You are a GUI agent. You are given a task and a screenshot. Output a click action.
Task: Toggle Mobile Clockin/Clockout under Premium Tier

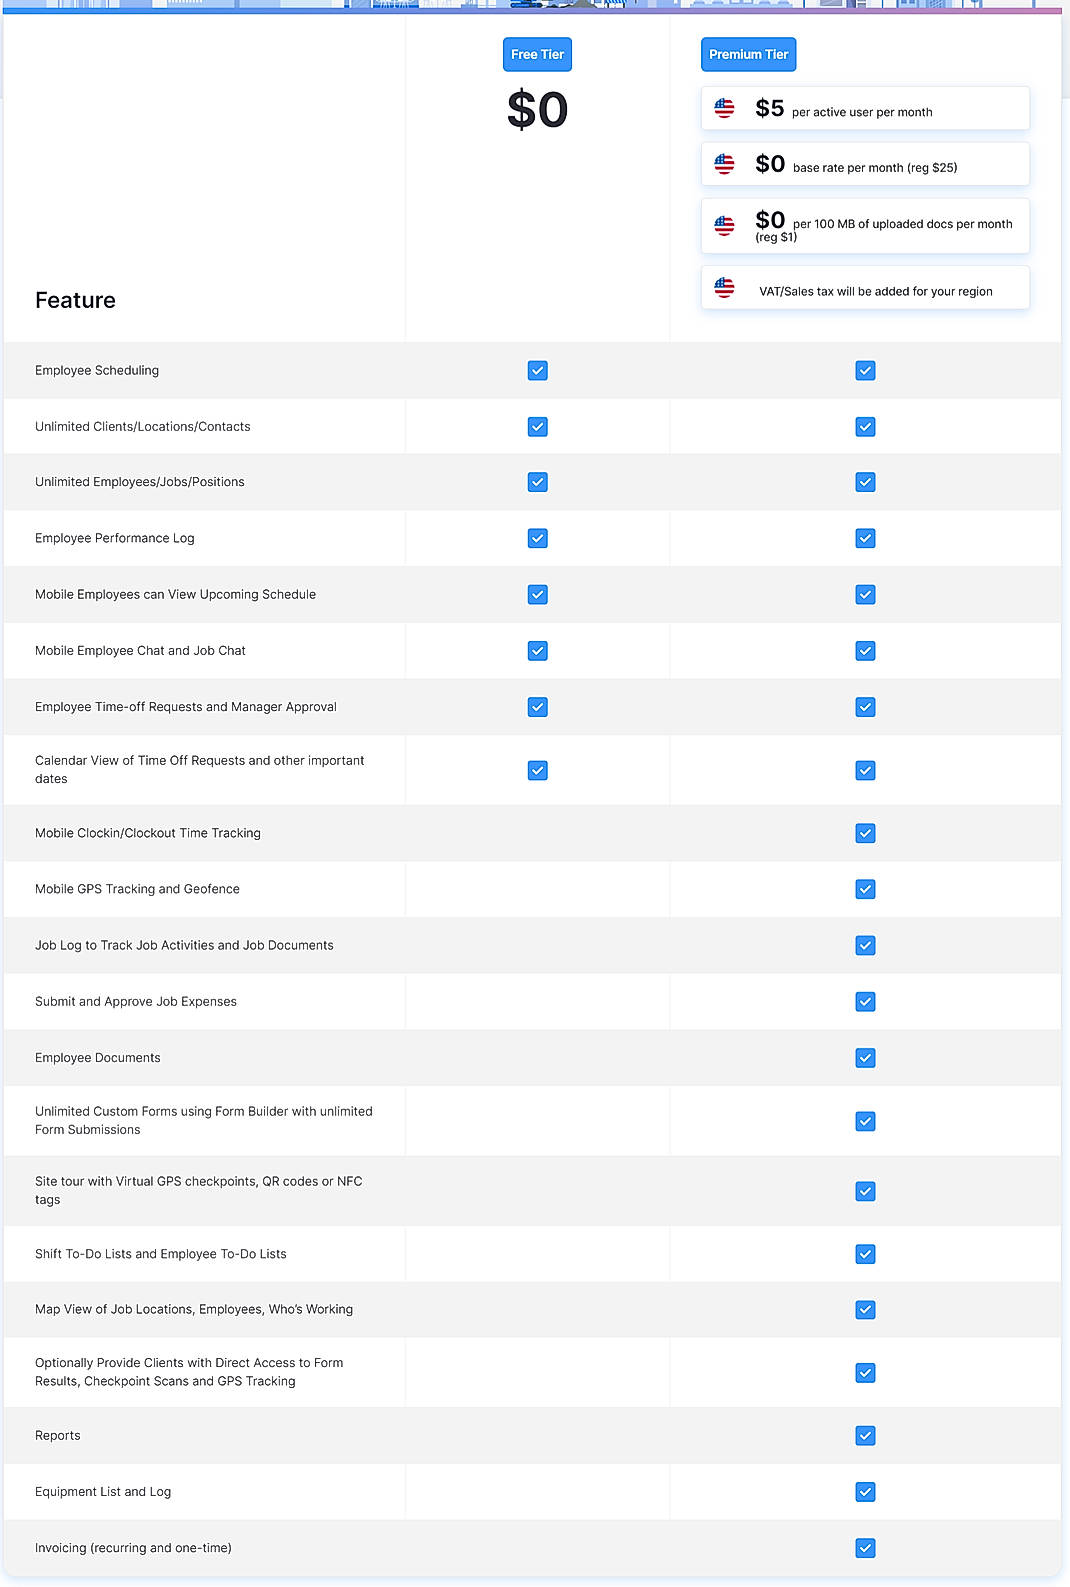point(864,833)
